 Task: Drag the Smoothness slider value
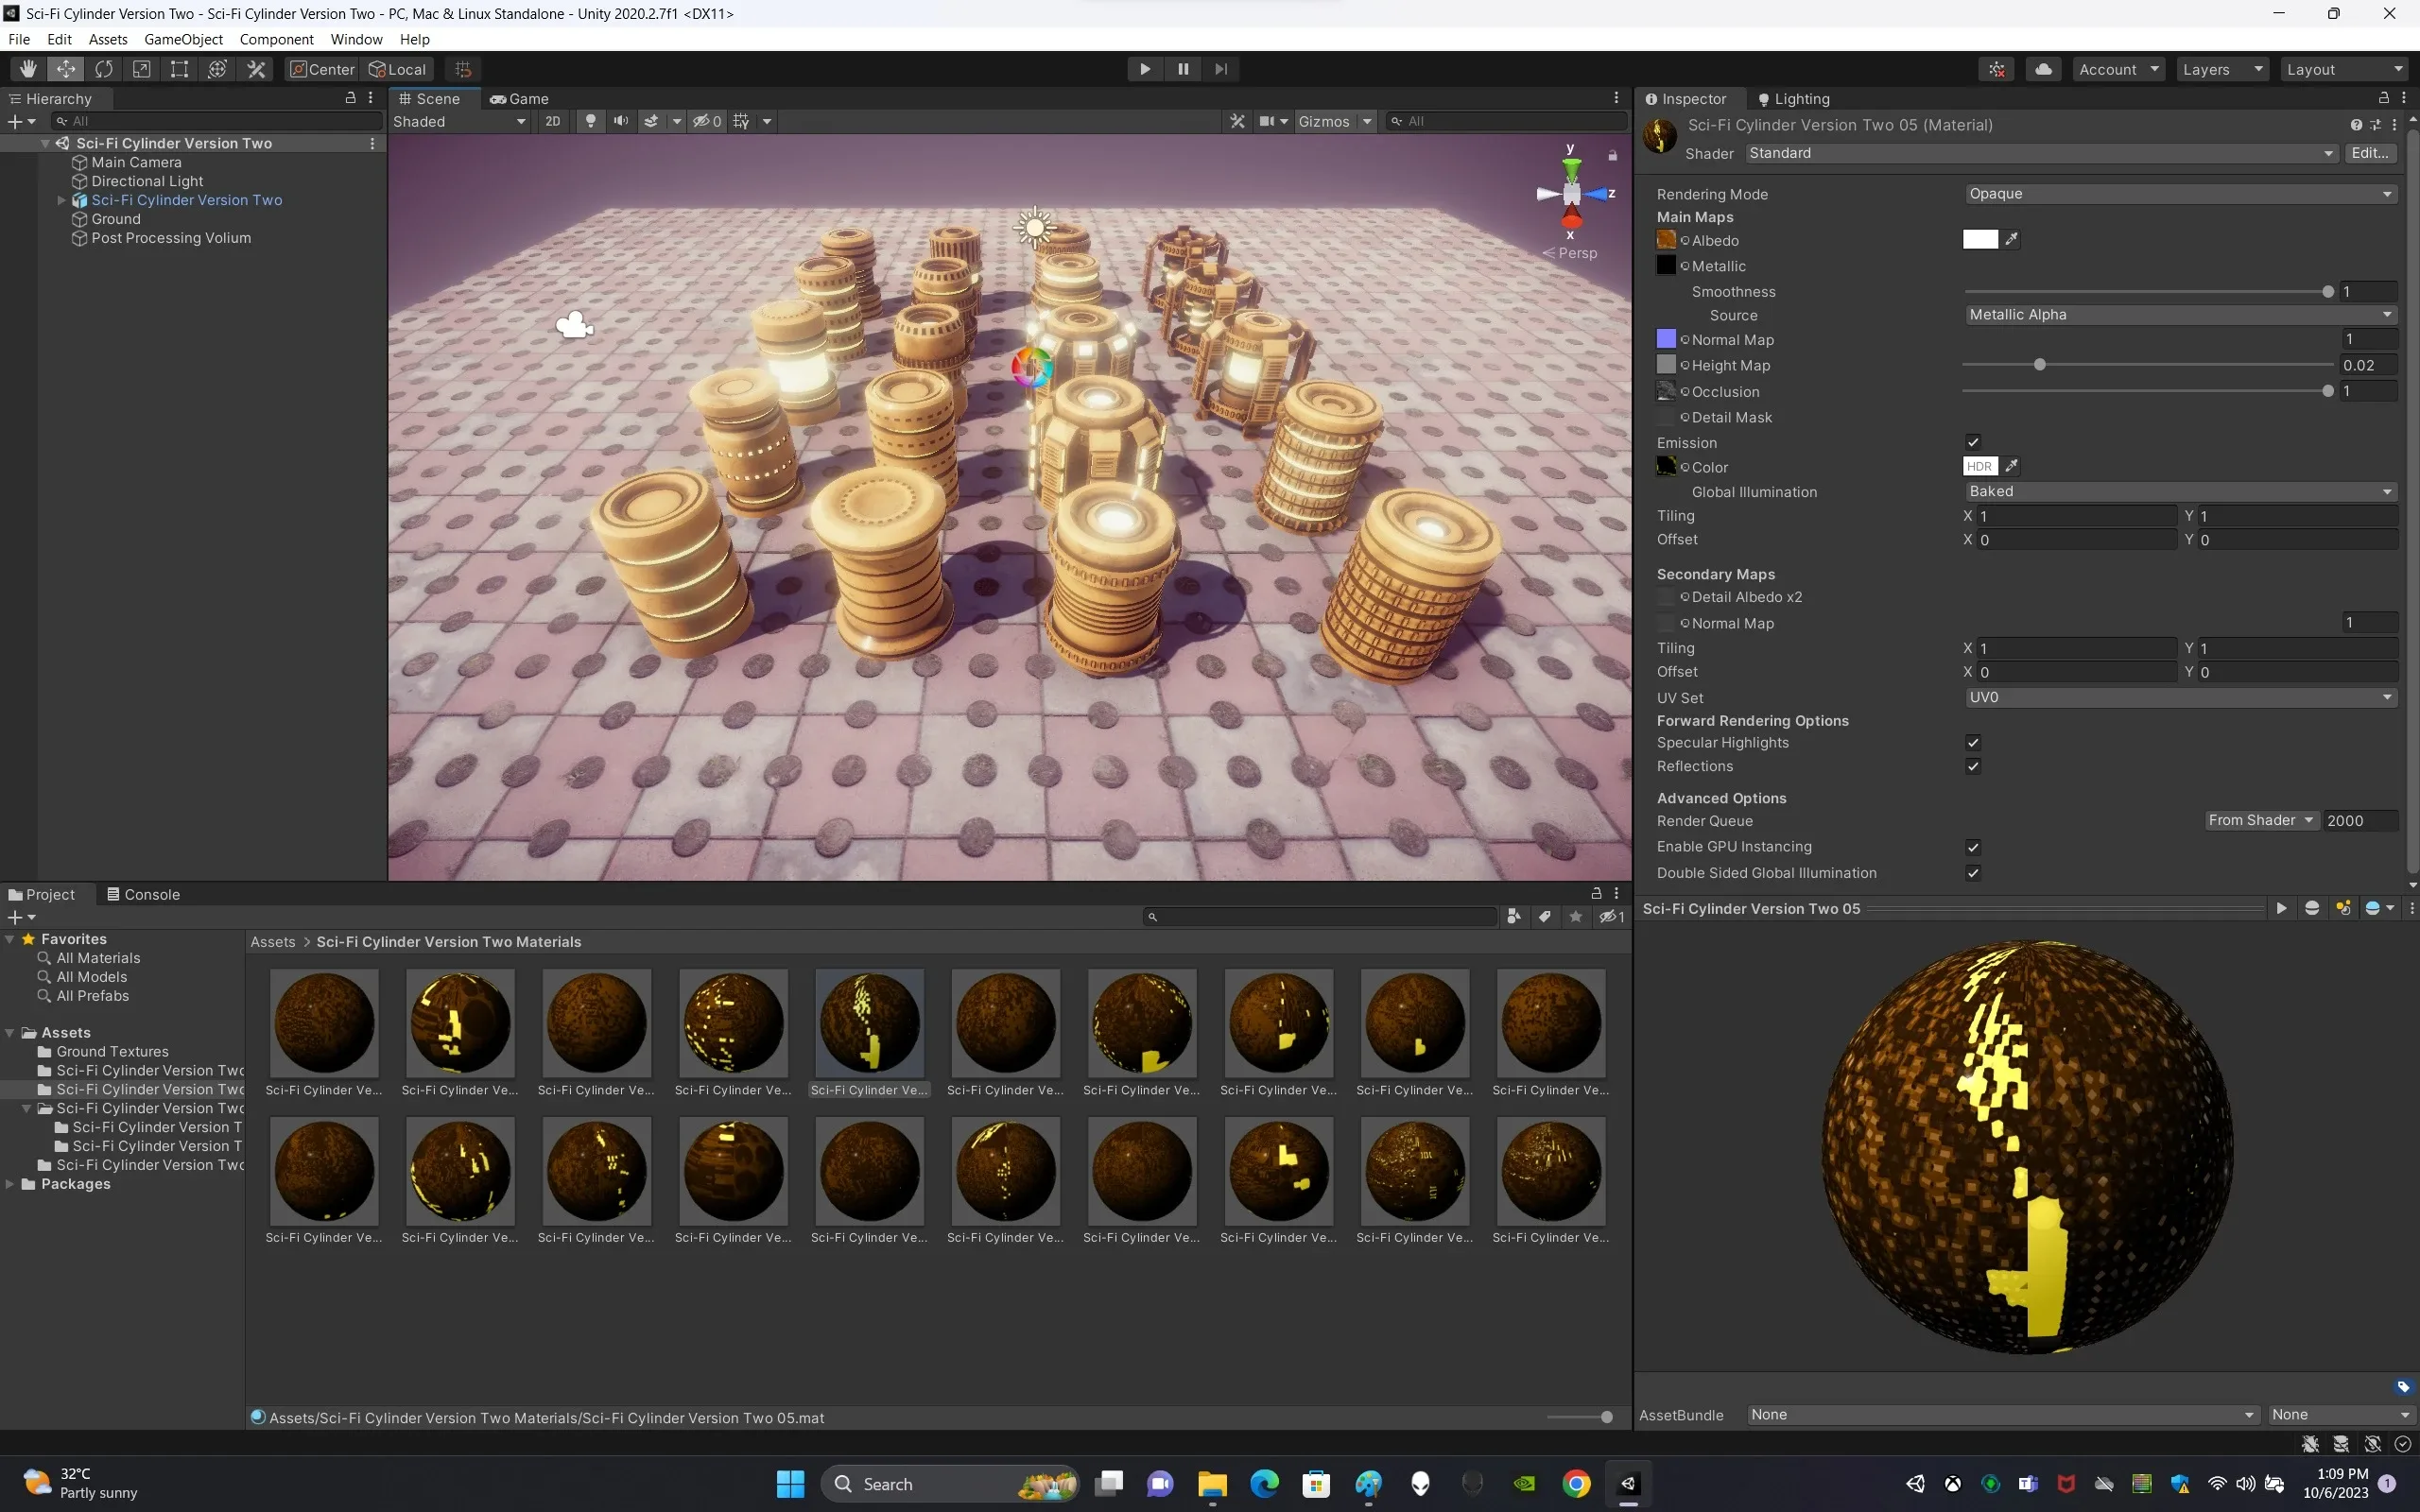[2325, 291]
